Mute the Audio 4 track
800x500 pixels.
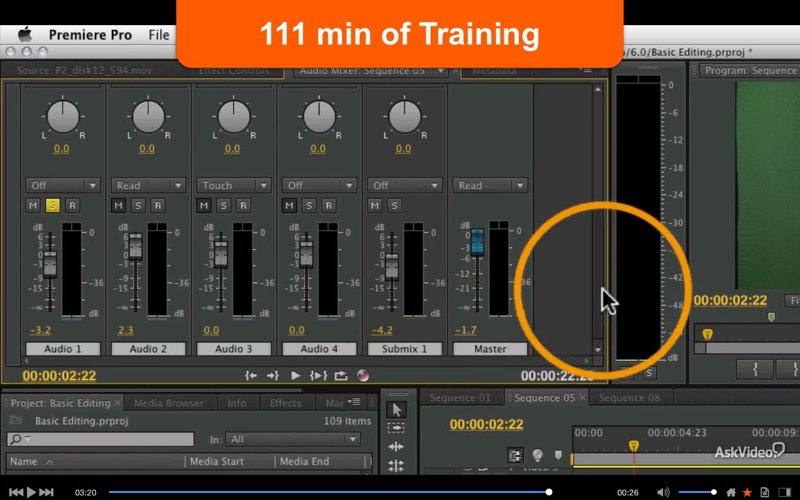point(289,206)
